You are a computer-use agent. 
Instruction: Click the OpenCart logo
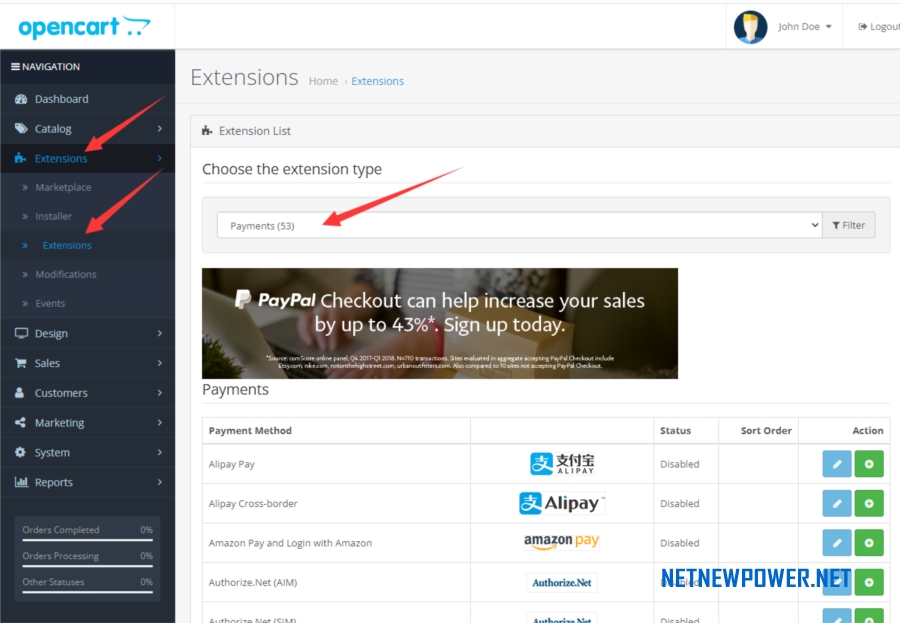[84, 27]
